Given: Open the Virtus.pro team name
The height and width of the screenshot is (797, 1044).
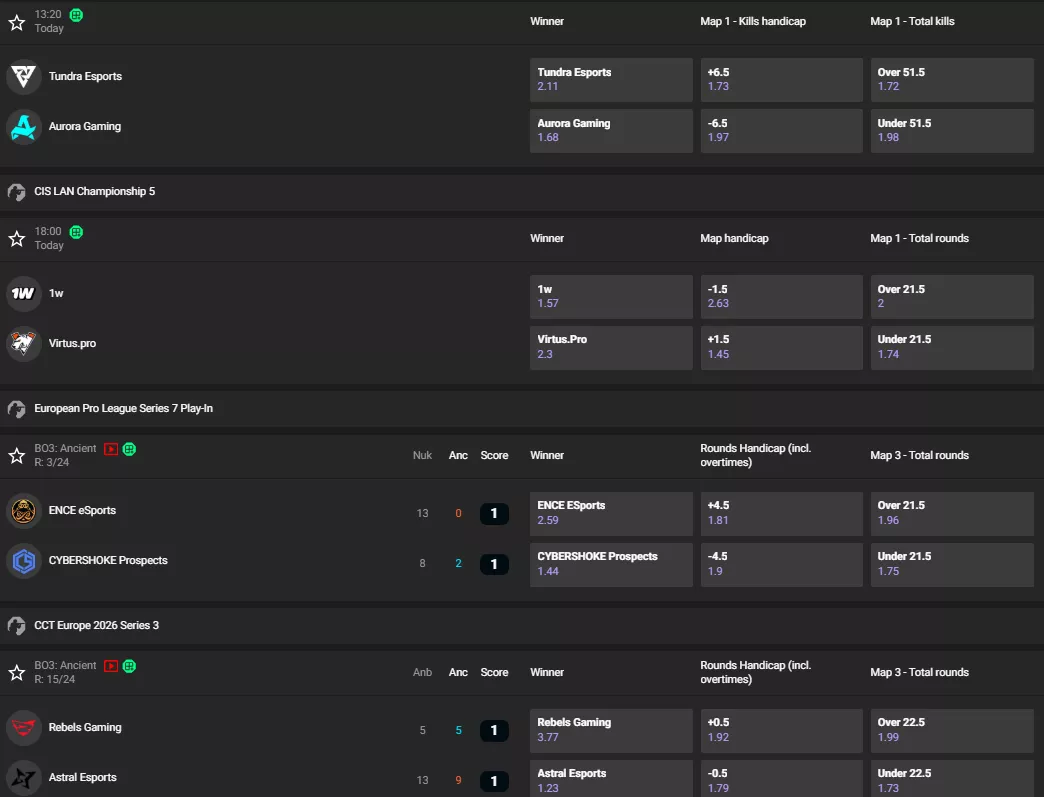Looking at the screenshot, I should 72,344.
